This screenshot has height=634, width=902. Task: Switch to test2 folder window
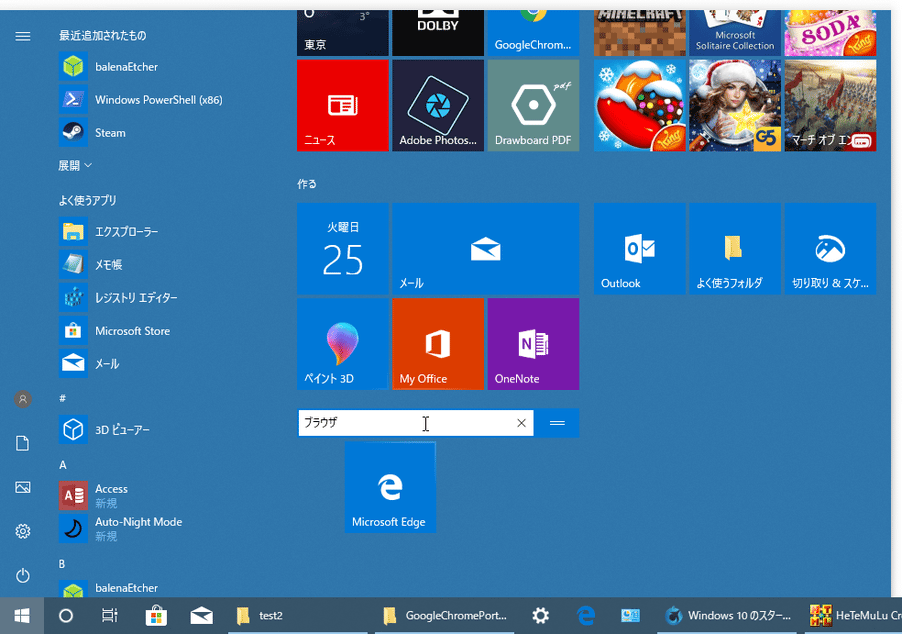tap(298, 616)
